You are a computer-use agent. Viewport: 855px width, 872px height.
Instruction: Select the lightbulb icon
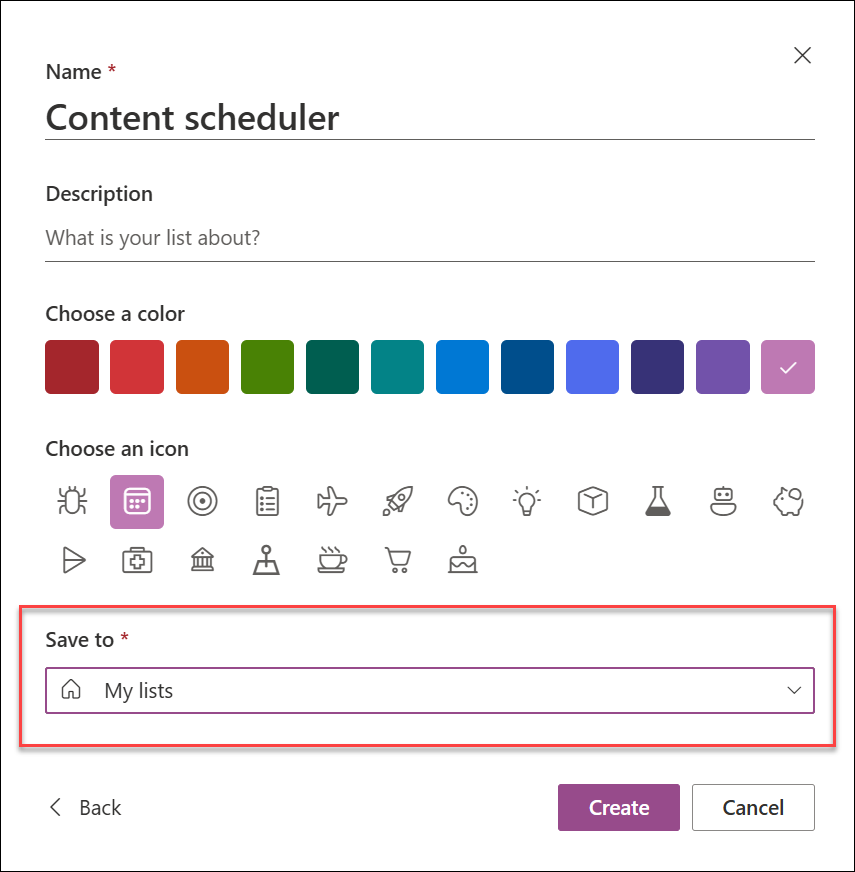tap(527, 502)
